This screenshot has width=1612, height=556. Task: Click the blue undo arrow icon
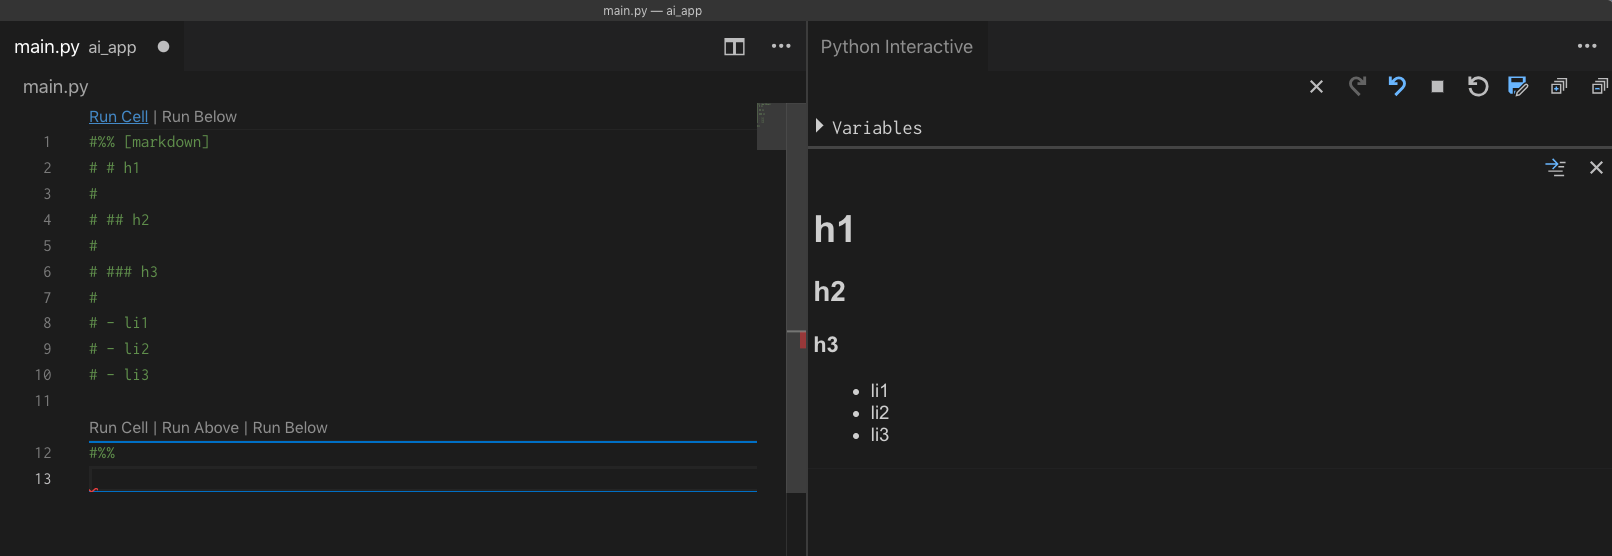[1397, 87]
